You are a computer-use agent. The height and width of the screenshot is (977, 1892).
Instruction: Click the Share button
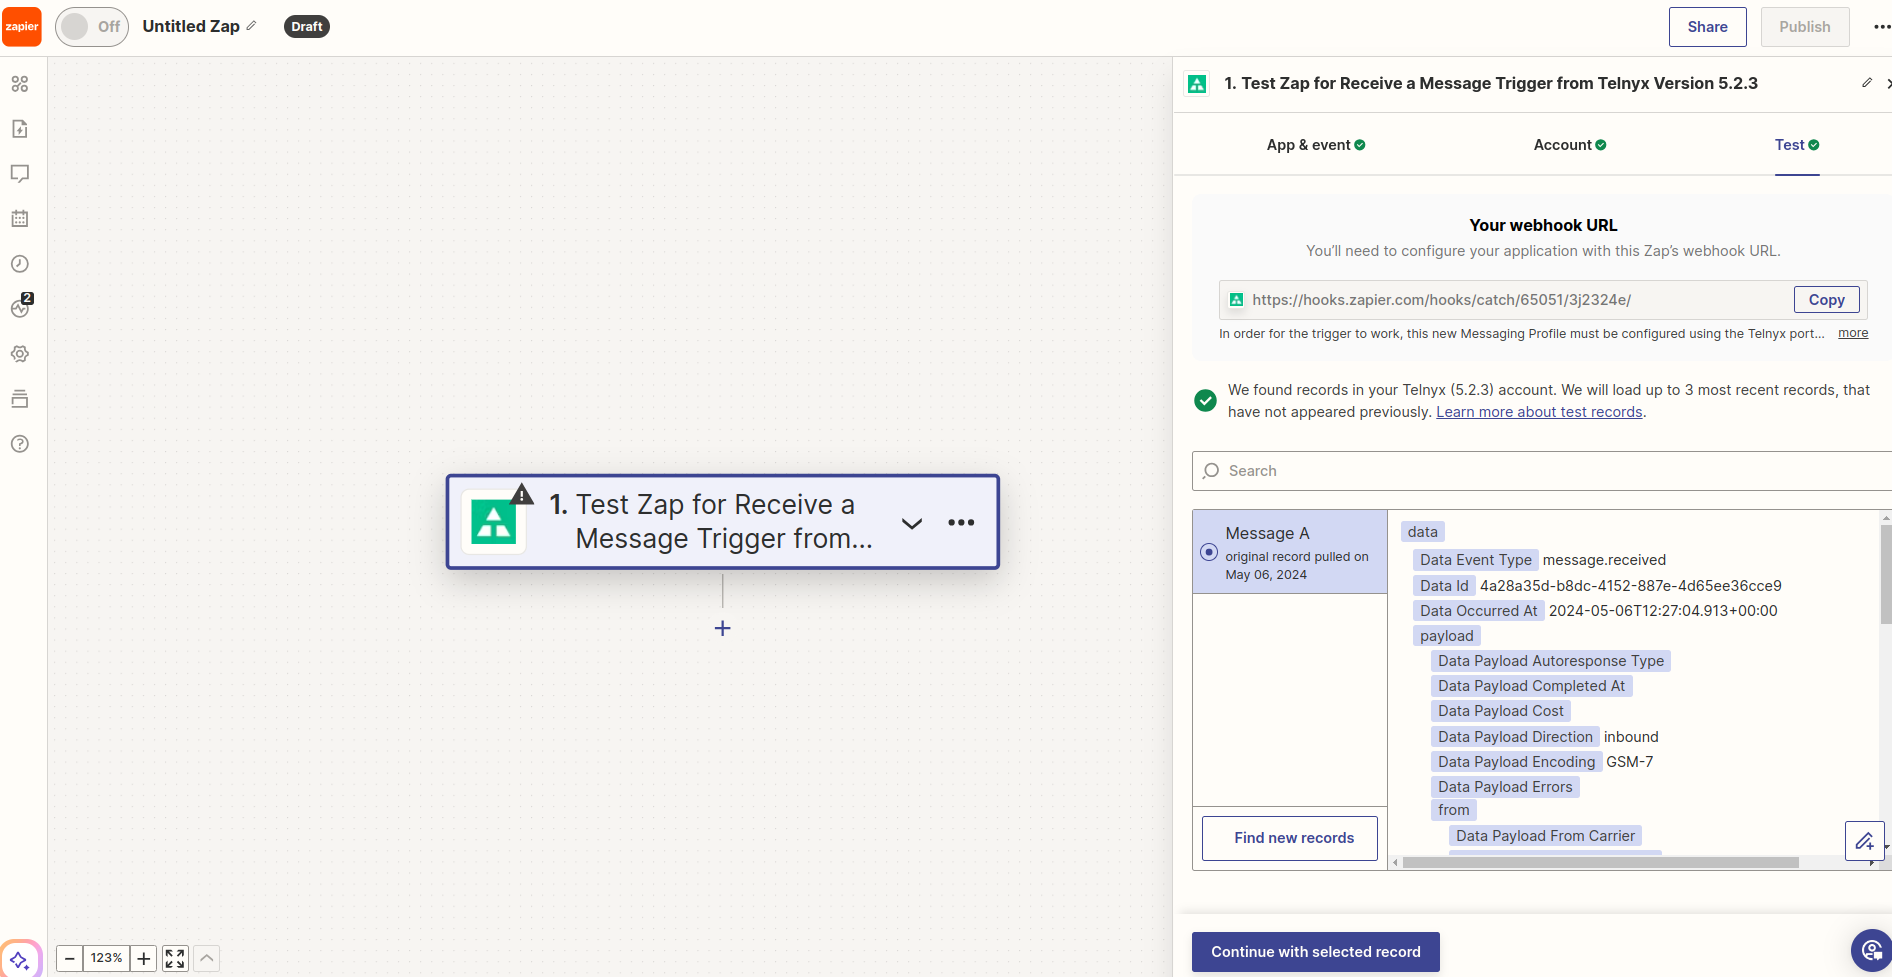1707,27
